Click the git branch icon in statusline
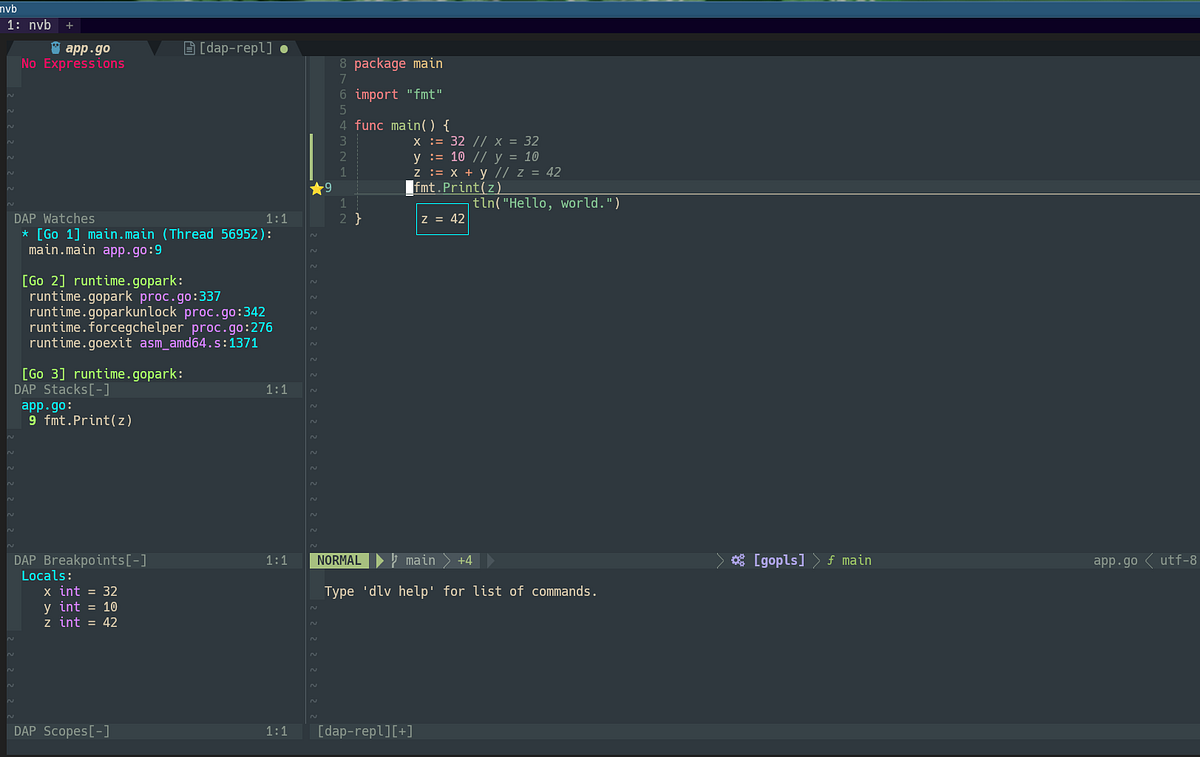 [x=396, y=561]
